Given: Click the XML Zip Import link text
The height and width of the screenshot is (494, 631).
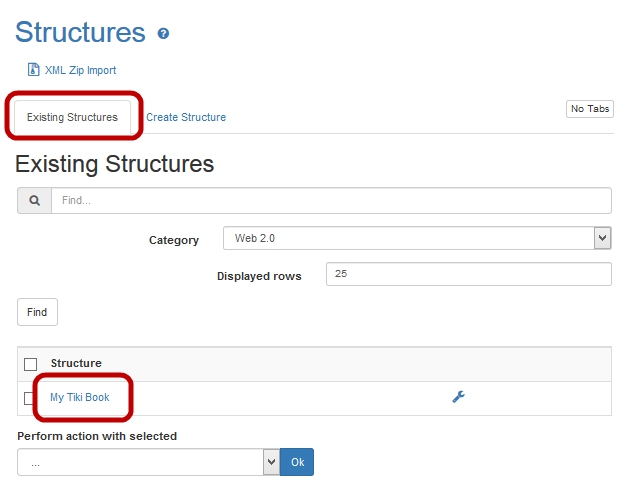Looking at the screenshot, I should [x=80, y=70].
